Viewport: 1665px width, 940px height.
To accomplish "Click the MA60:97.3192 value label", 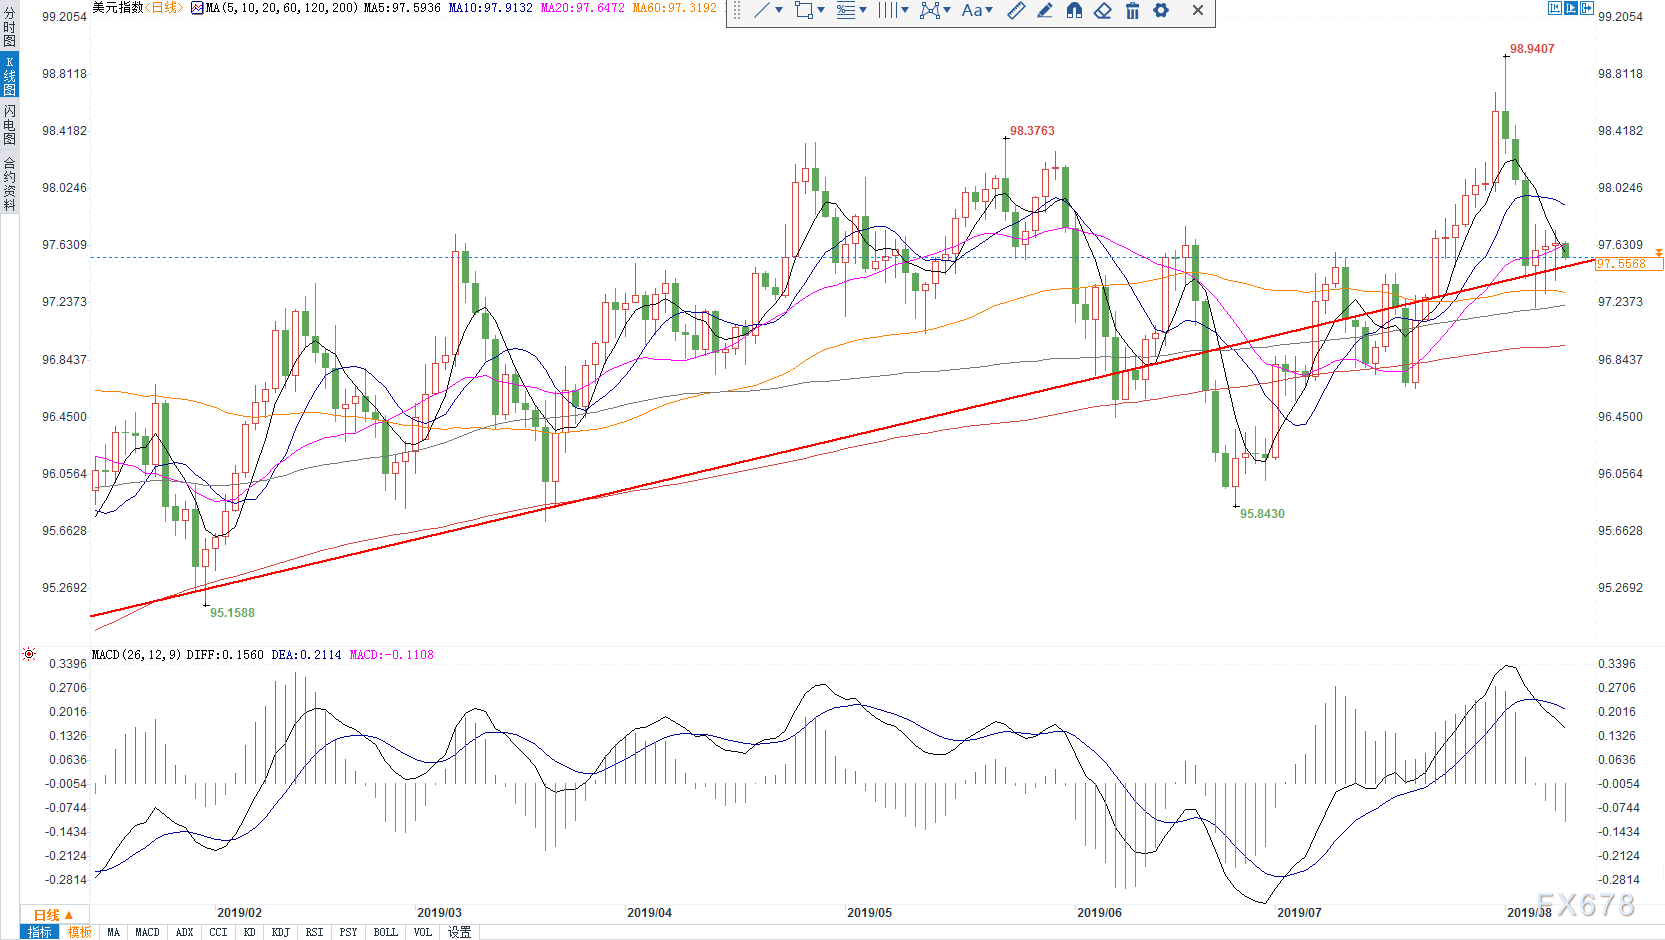I will click(x=674, y=8).
